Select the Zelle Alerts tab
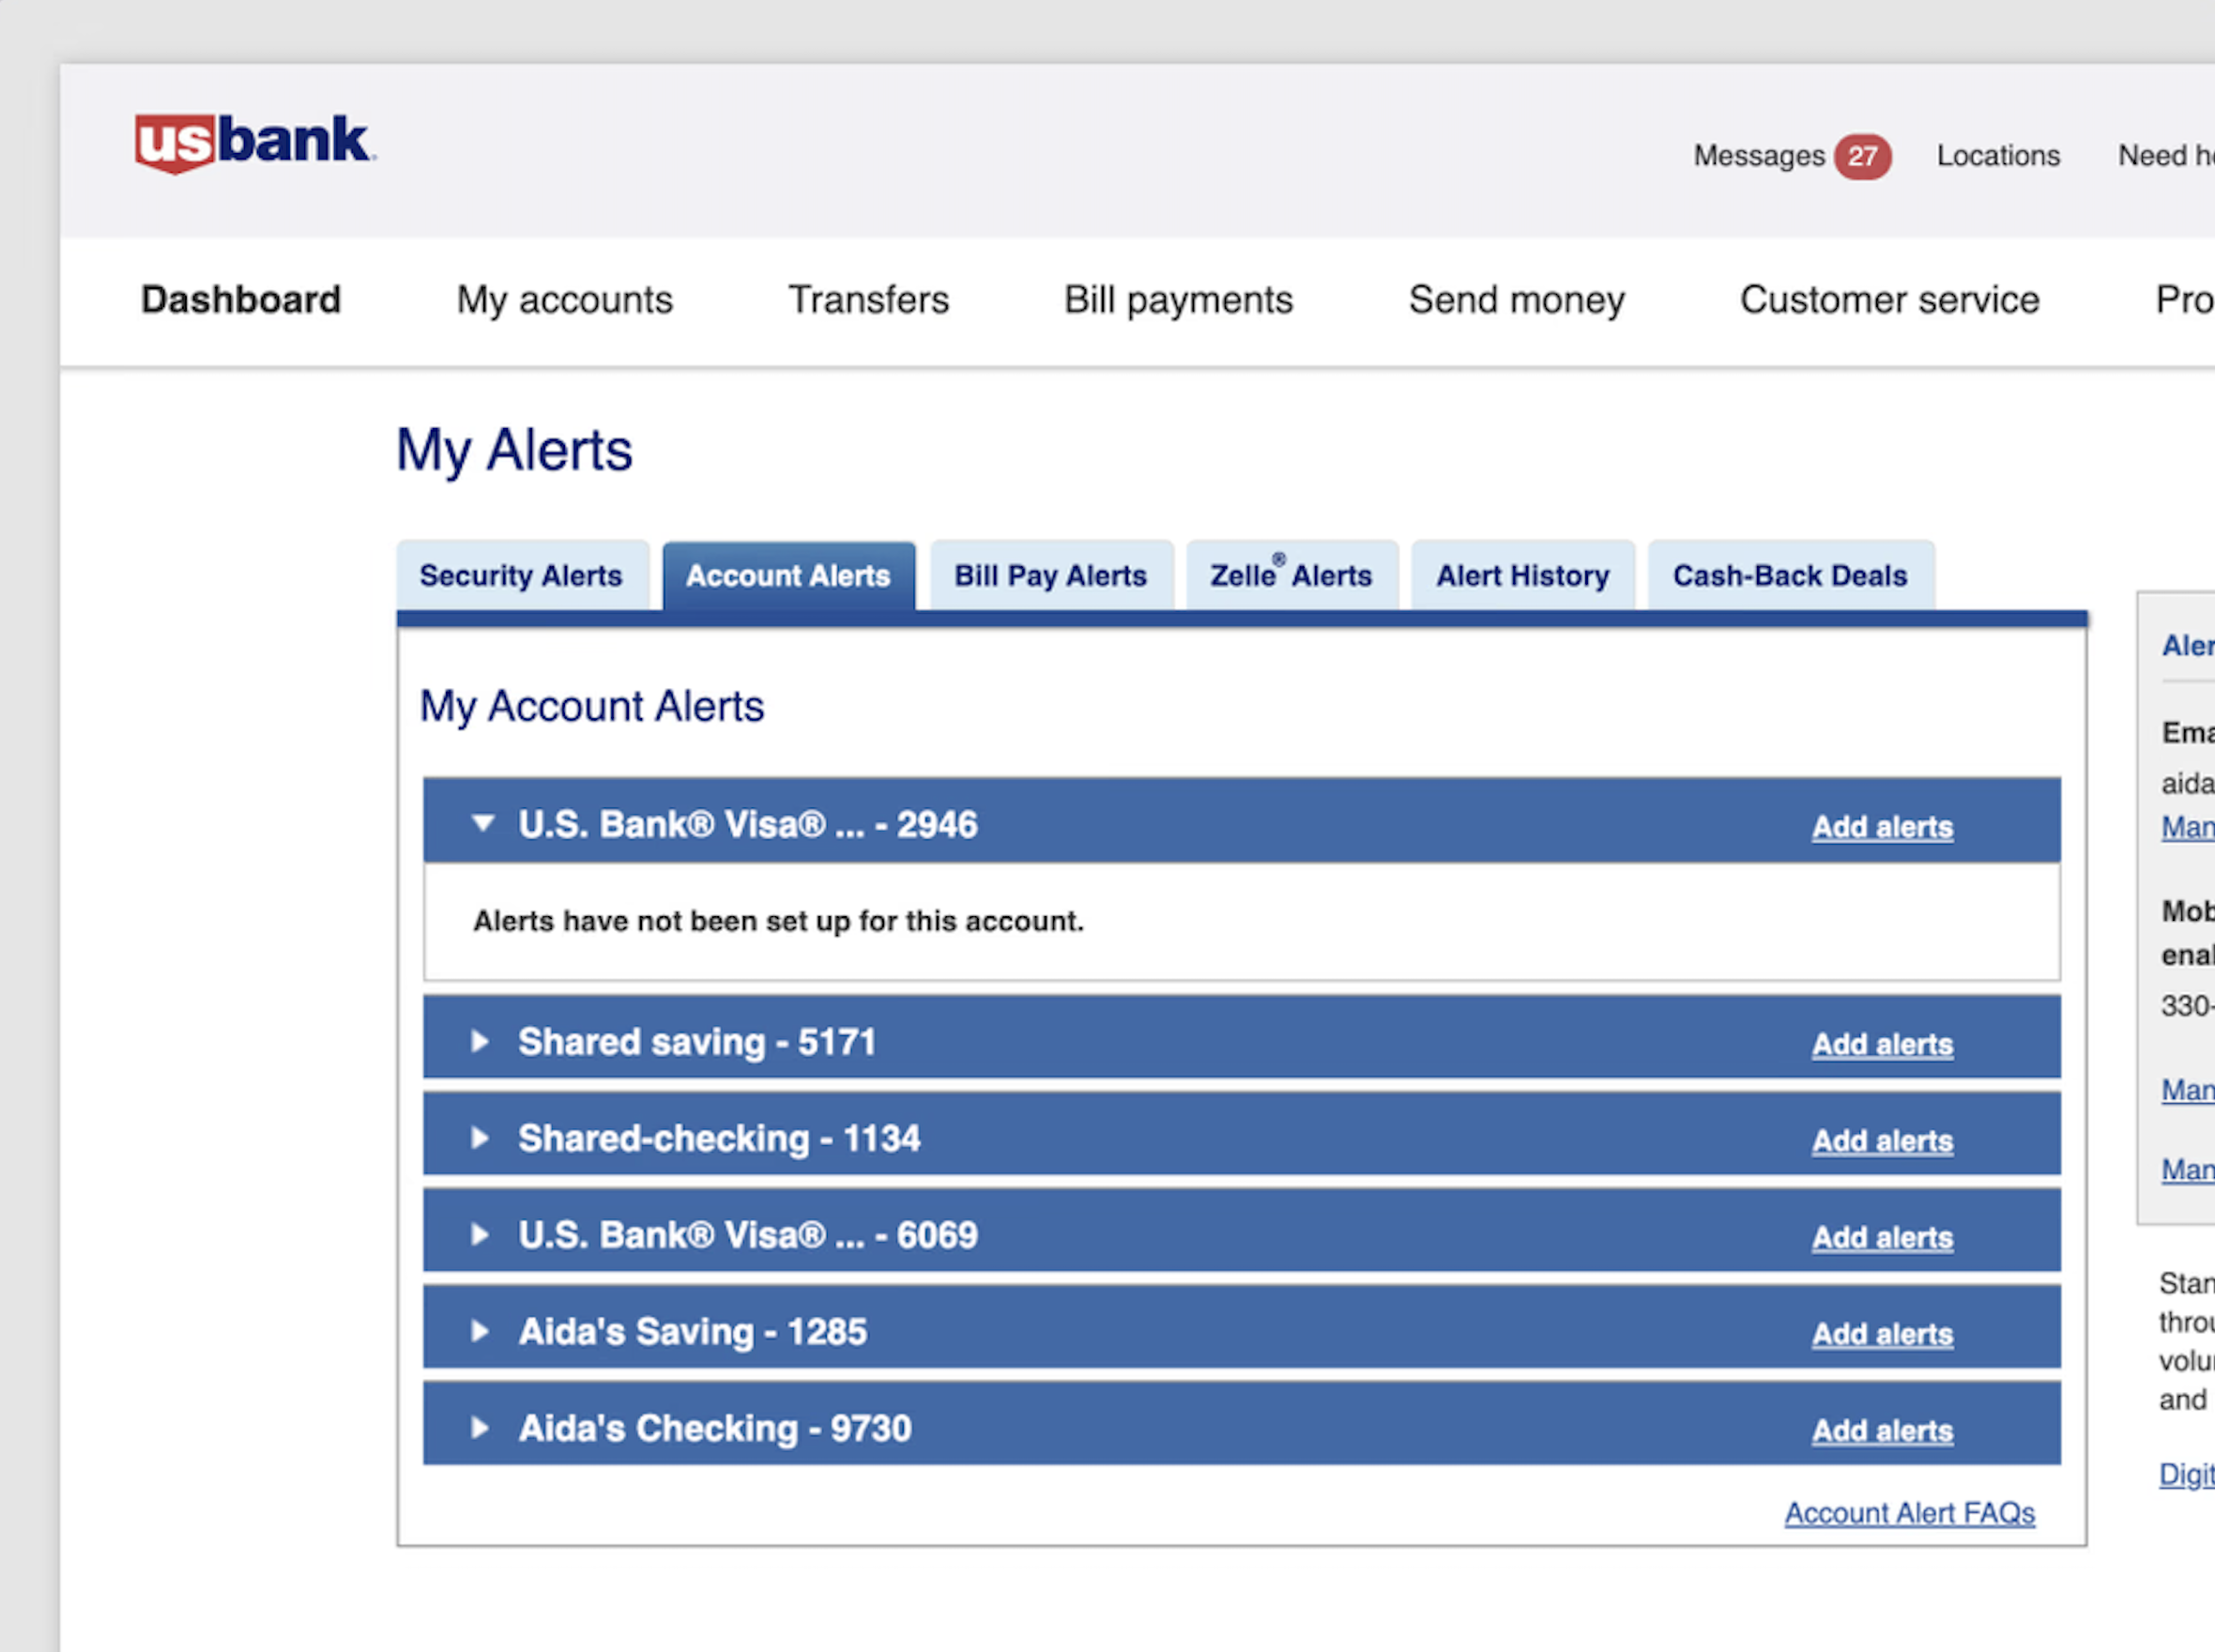The width and height of the screenshot is (2215, 1652). pyautogui.click(x=1291, y=575)
